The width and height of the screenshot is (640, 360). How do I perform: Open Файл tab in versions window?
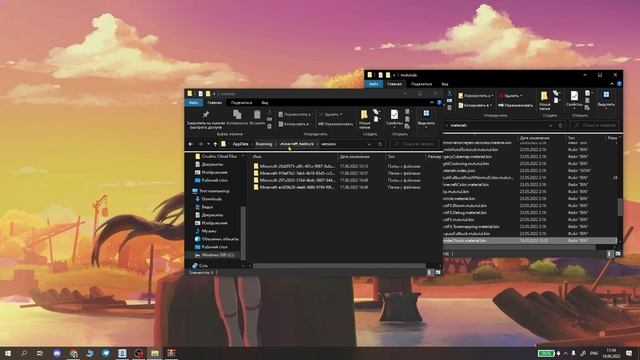pos(193,102)
